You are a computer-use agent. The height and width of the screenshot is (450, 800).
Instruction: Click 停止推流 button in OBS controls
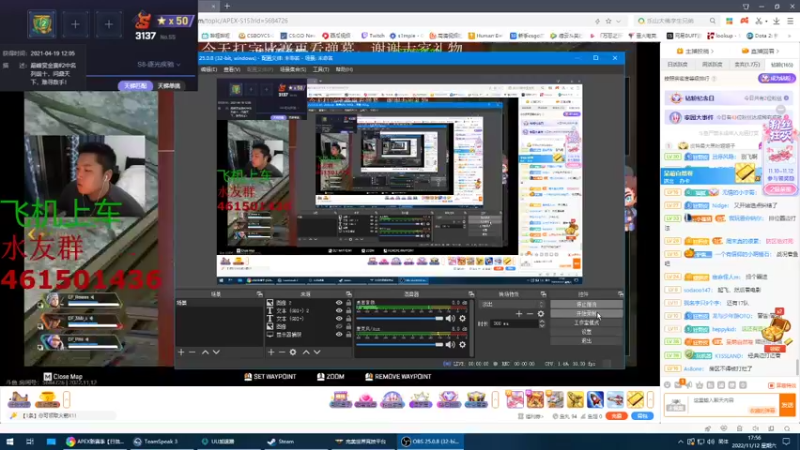[586, 304]
